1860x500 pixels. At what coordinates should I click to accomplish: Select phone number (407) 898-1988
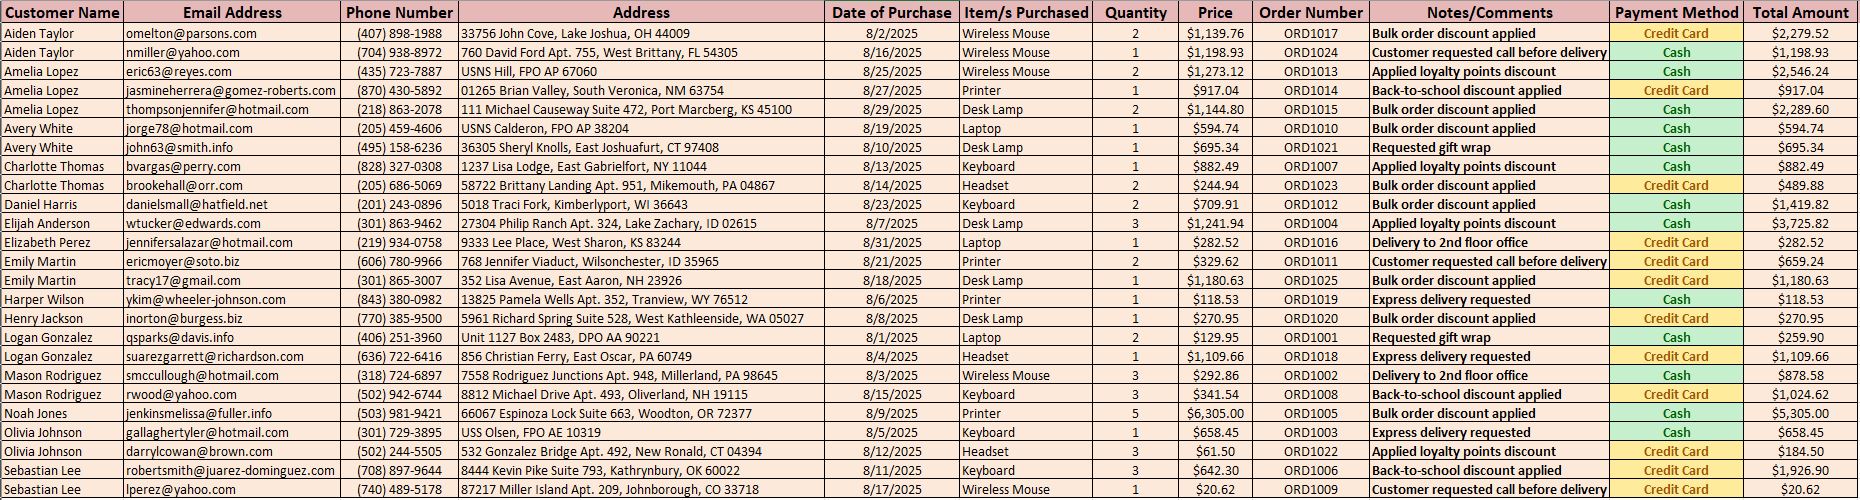coord(399,33)
